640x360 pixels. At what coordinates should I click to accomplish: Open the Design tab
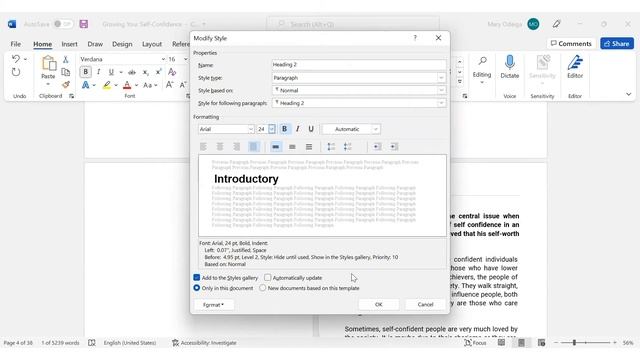click(122, 44)
